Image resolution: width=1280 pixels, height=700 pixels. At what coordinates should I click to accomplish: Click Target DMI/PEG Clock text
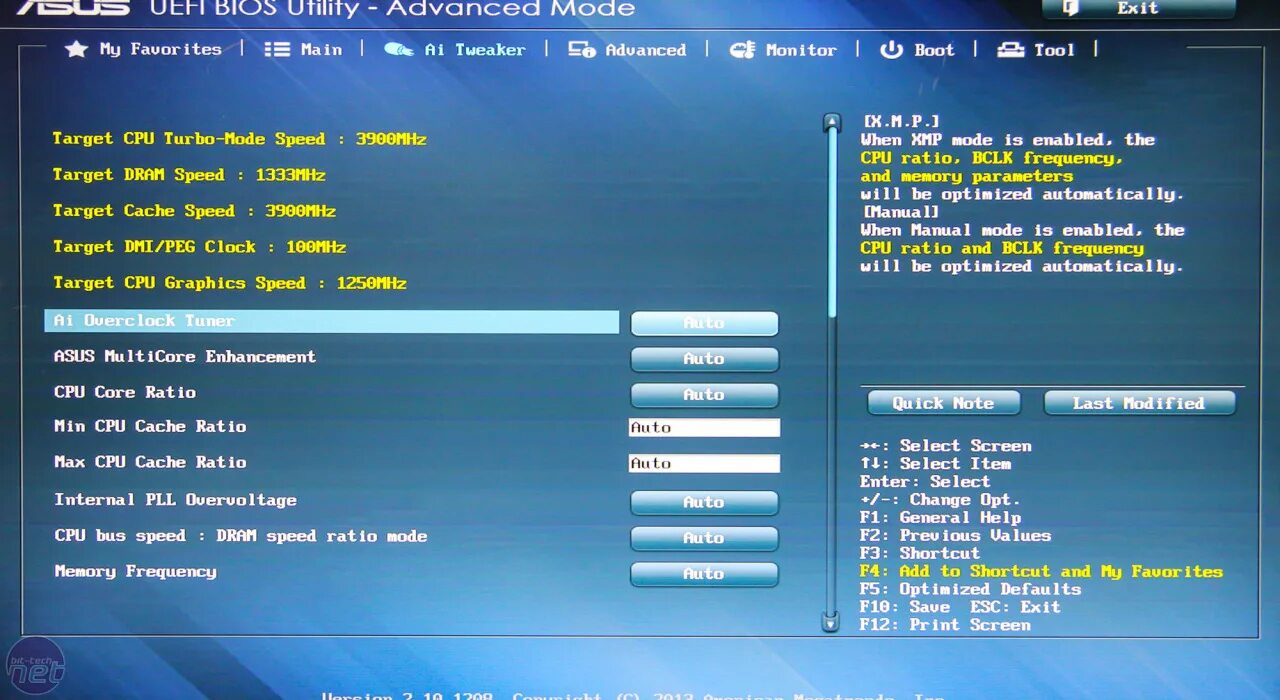[199, 247]
